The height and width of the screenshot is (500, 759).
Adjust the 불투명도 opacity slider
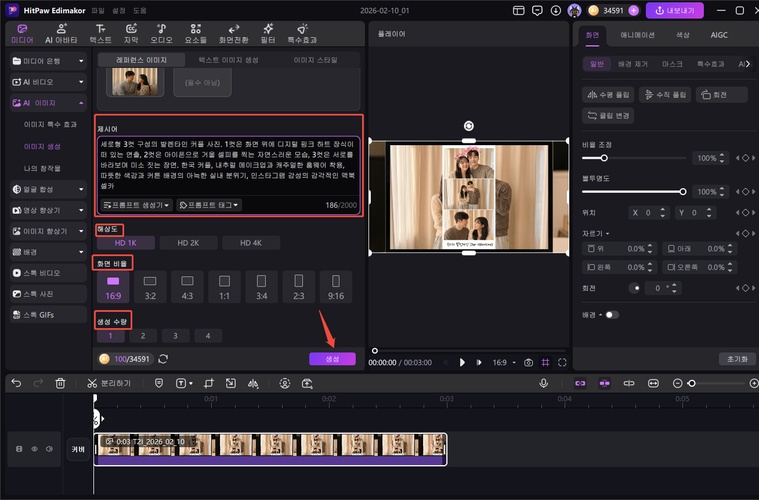(x=634, y=192)
